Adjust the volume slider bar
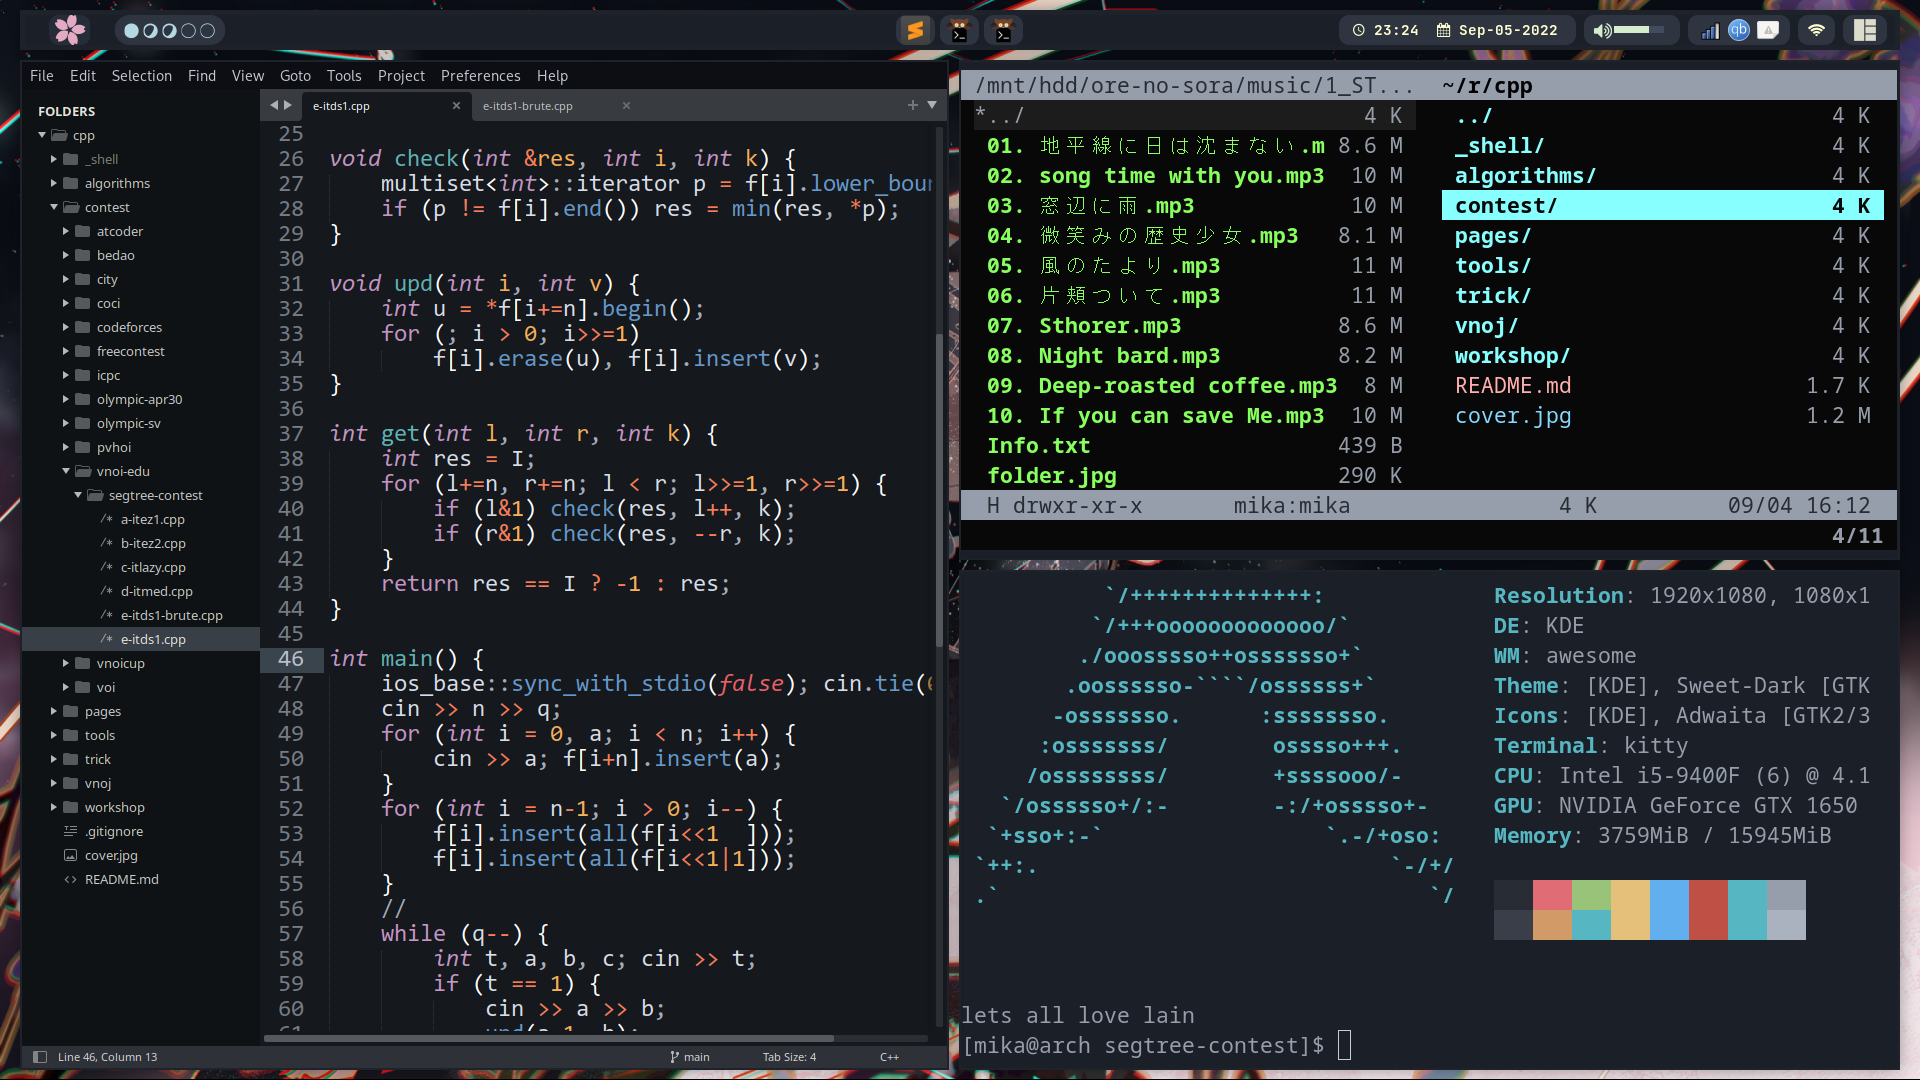The height and width of the screenshot is (1080, 1920). click(1640, 30)
